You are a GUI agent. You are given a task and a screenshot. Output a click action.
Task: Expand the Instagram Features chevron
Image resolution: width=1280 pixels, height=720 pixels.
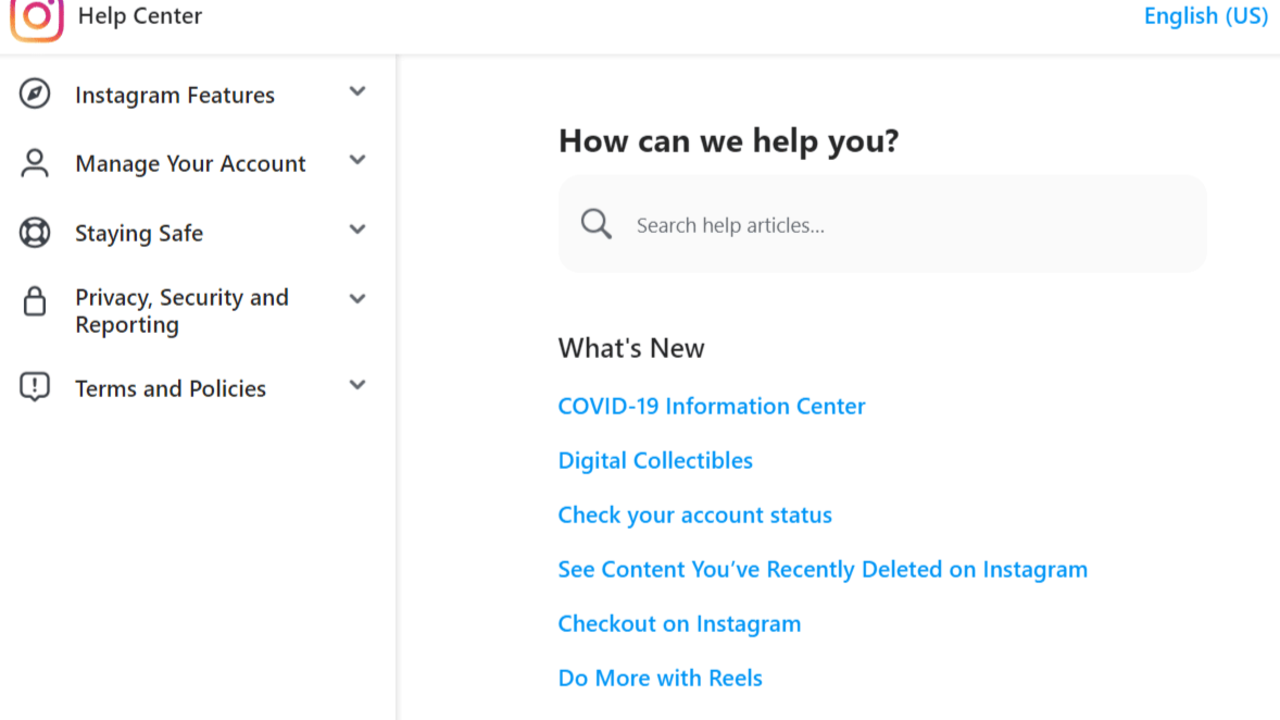pyautogui.click(x=357, y=92)
